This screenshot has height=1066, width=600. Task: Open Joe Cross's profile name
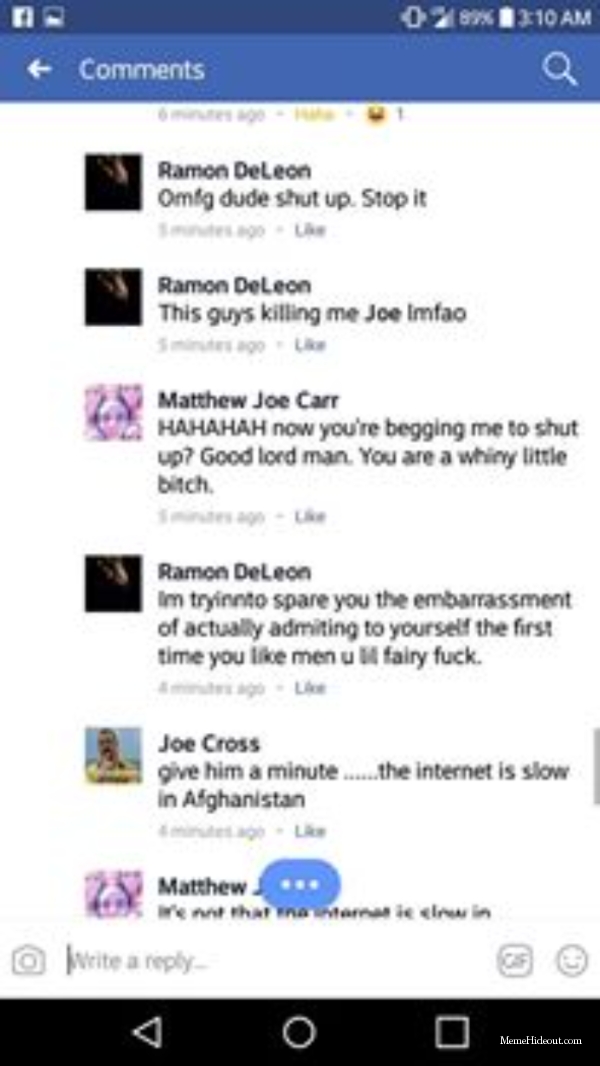pos(209,744)
